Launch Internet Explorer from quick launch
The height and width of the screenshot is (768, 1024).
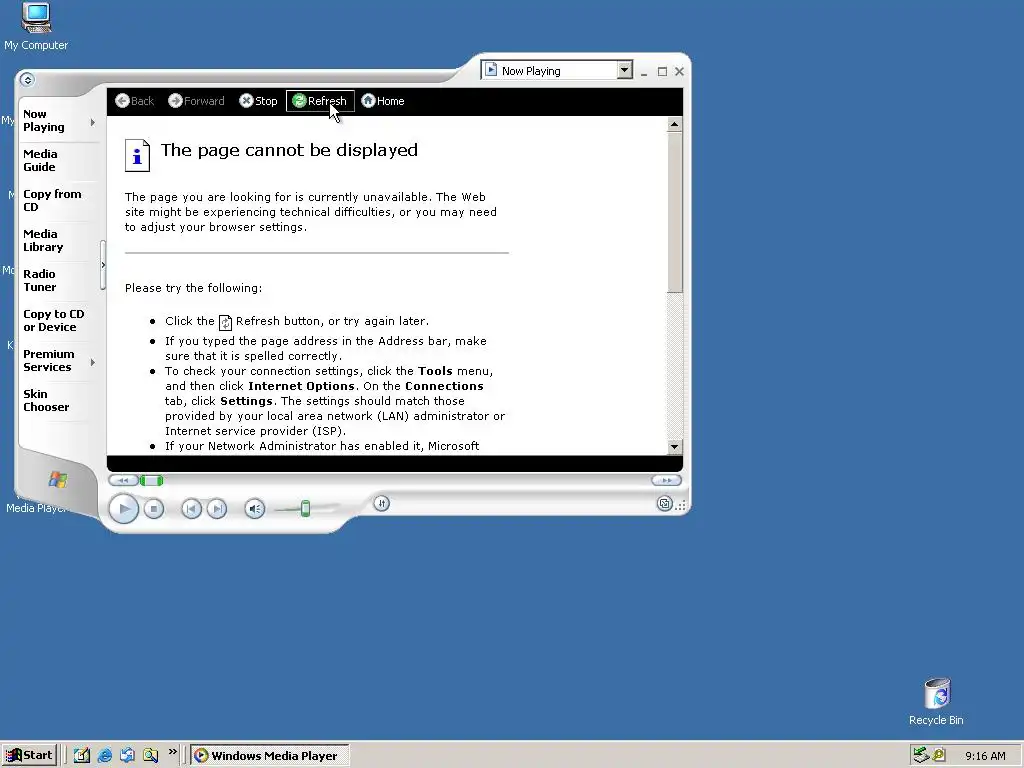104,756
